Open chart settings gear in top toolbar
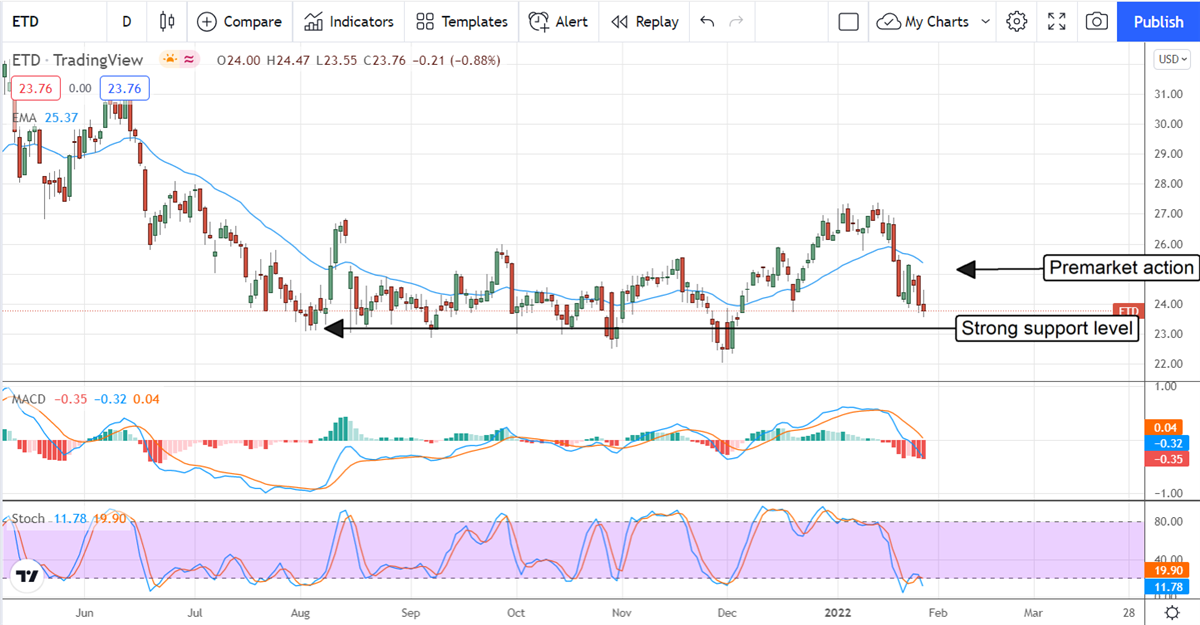The height and width of the screenshot is (625, 1200). click(x=1017, y=21)
